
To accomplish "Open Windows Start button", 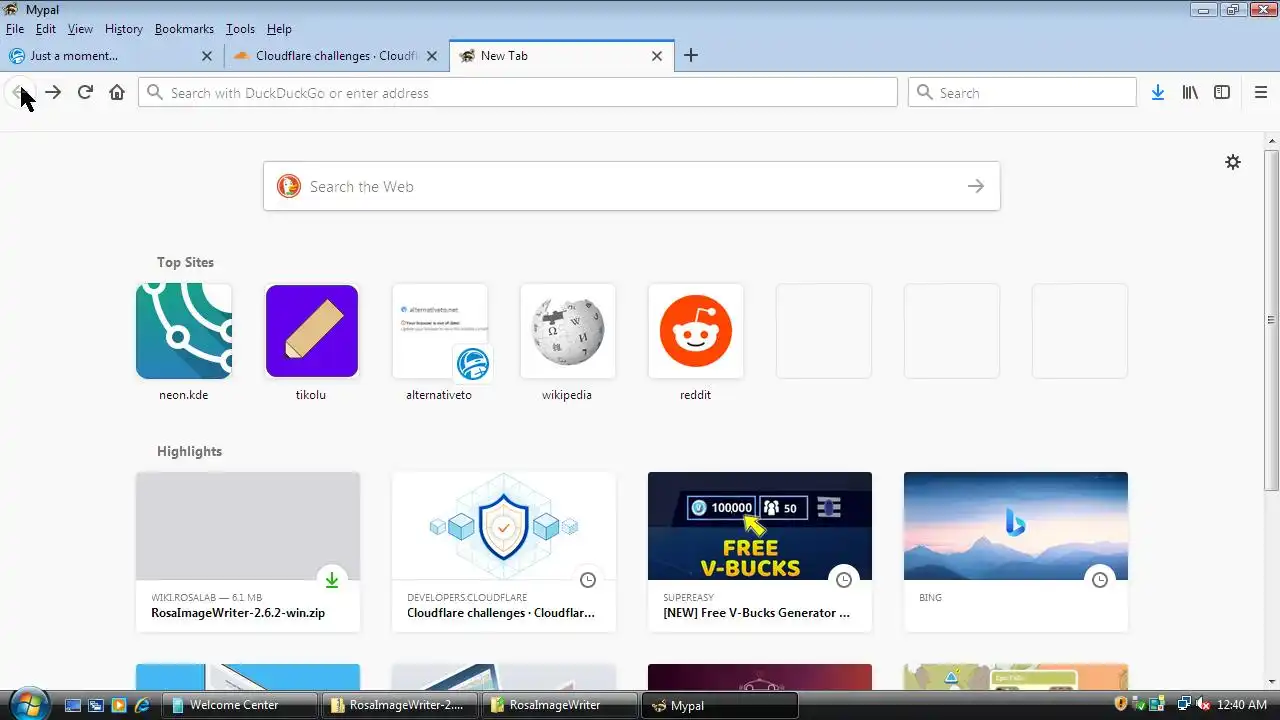I will point(28,704).
